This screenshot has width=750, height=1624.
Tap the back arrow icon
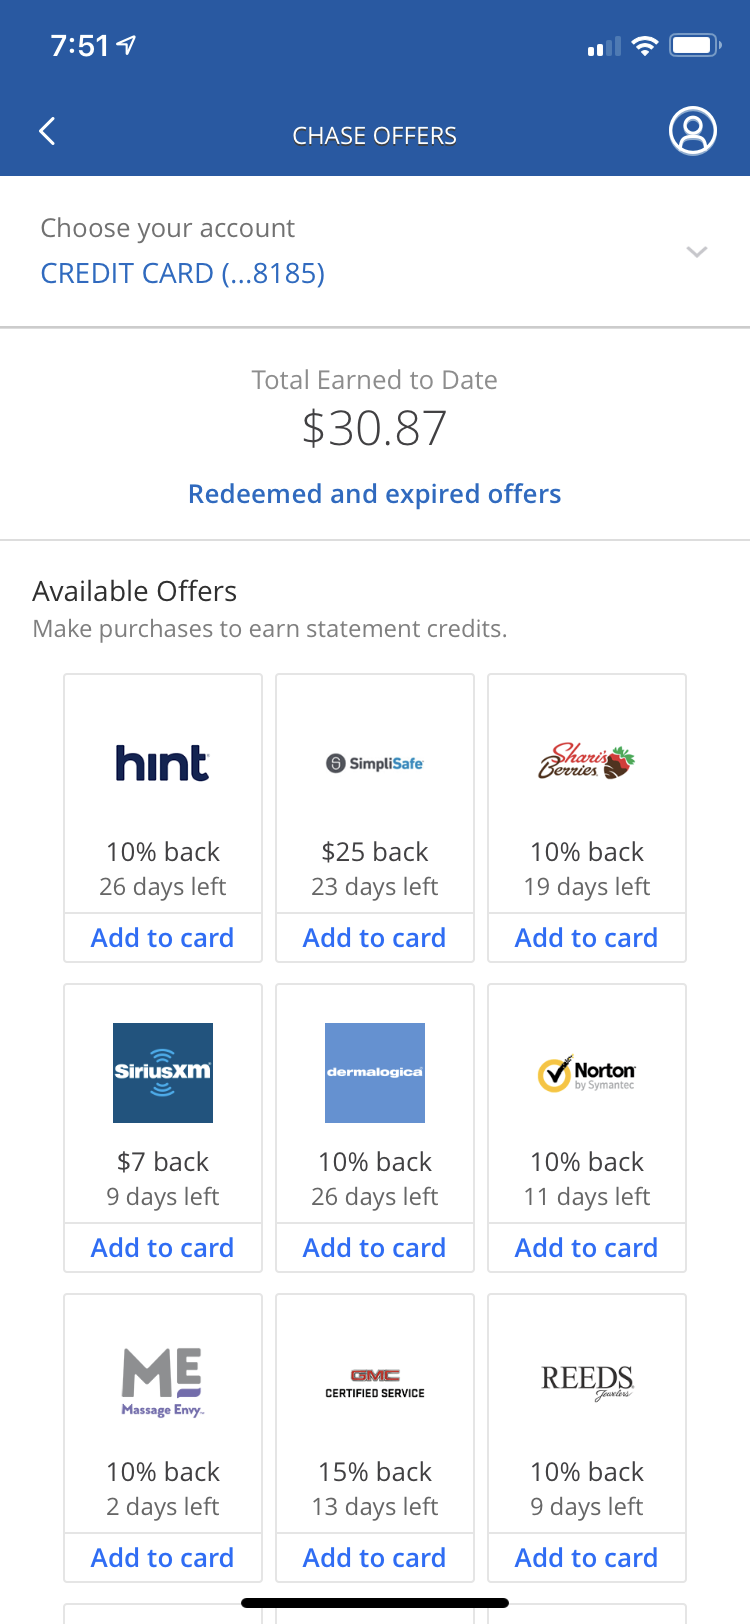pyautogui.click(x=47, y=132)
